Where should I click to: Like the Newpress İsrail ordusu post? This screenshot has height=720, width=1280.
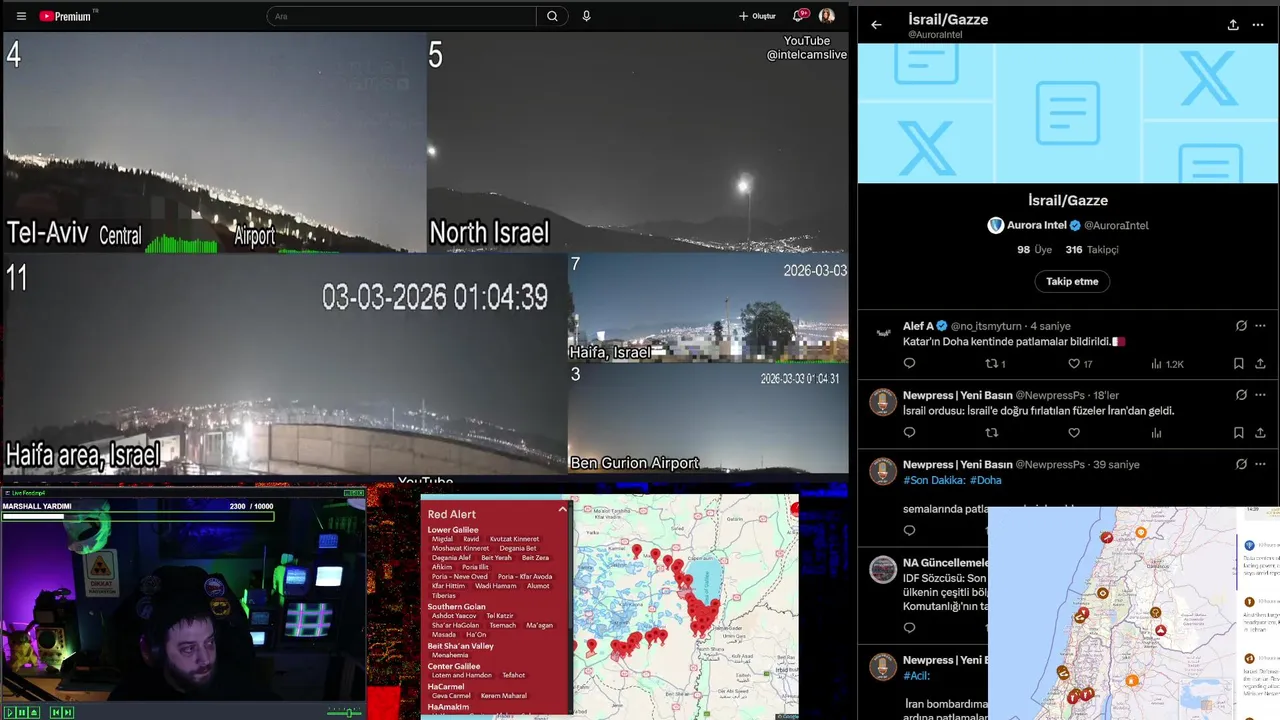tap(1074, 433)
